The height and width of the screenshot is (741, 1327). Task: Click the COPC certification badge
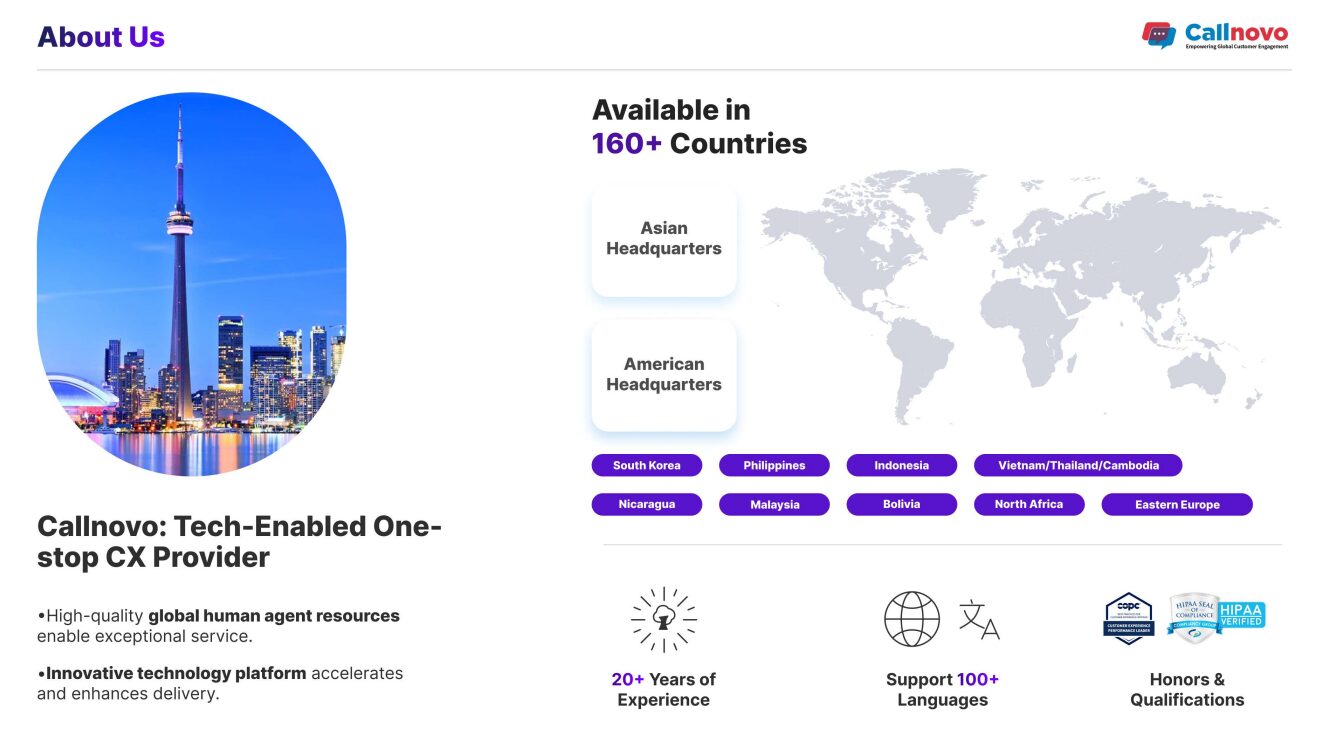point(1129,618)
